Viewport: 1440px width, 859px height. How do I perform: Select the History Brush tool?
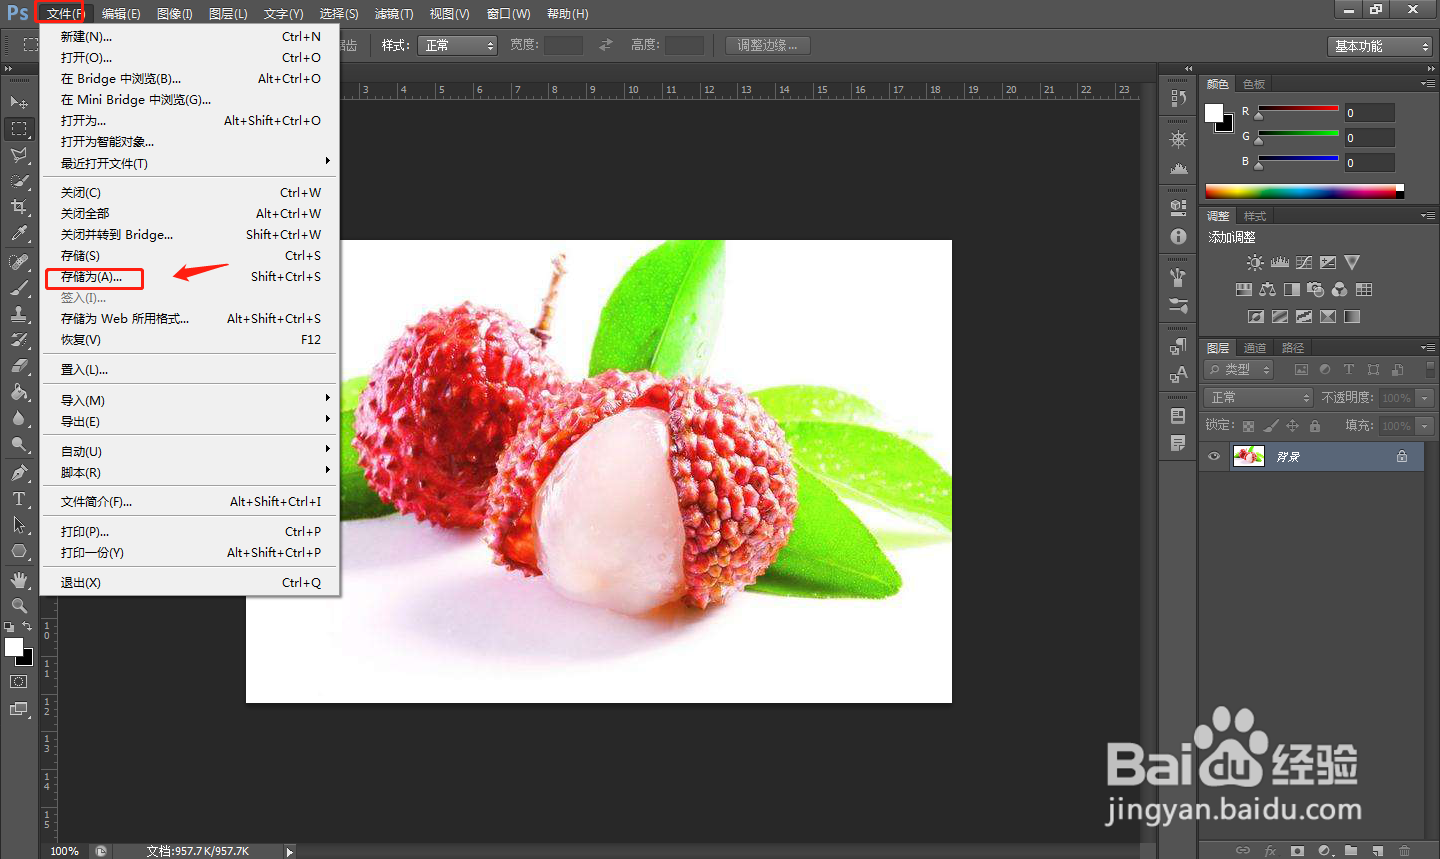(19, 340)
